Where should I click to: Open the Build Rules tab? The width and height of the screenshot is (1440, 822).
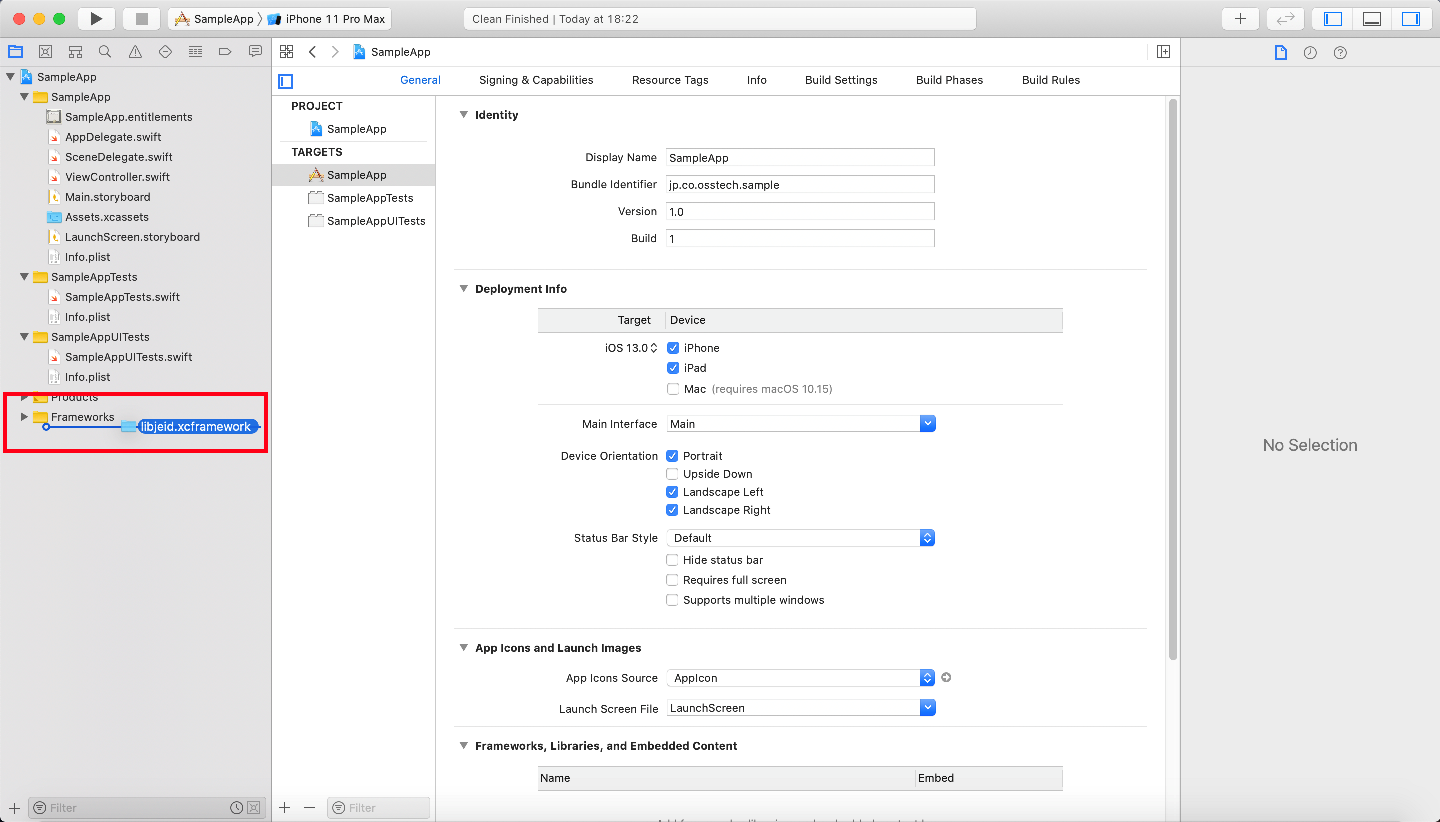(x=1051, y=80)
